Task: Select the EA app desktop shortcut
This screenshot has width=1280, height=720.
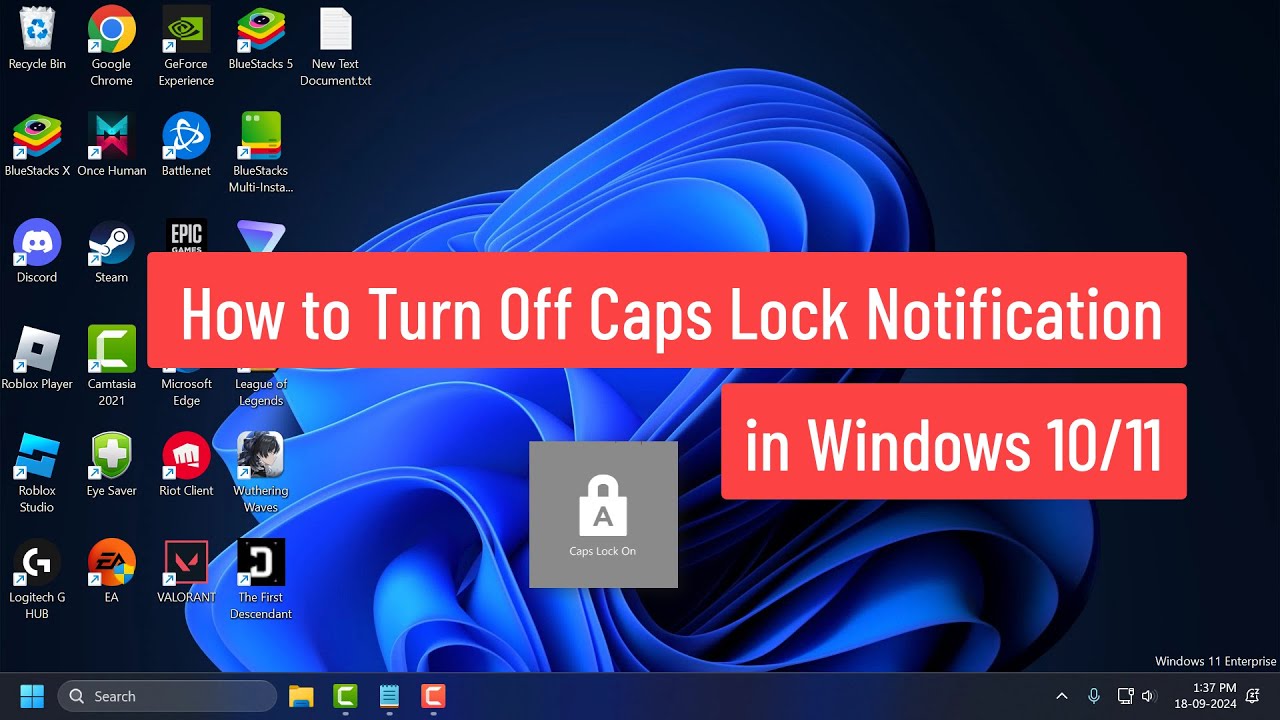Action: 111,572
